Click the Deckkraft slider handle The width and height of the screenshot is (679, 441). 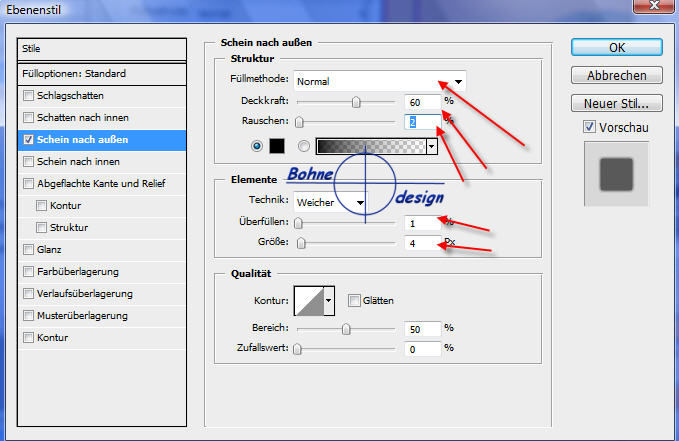355,102
